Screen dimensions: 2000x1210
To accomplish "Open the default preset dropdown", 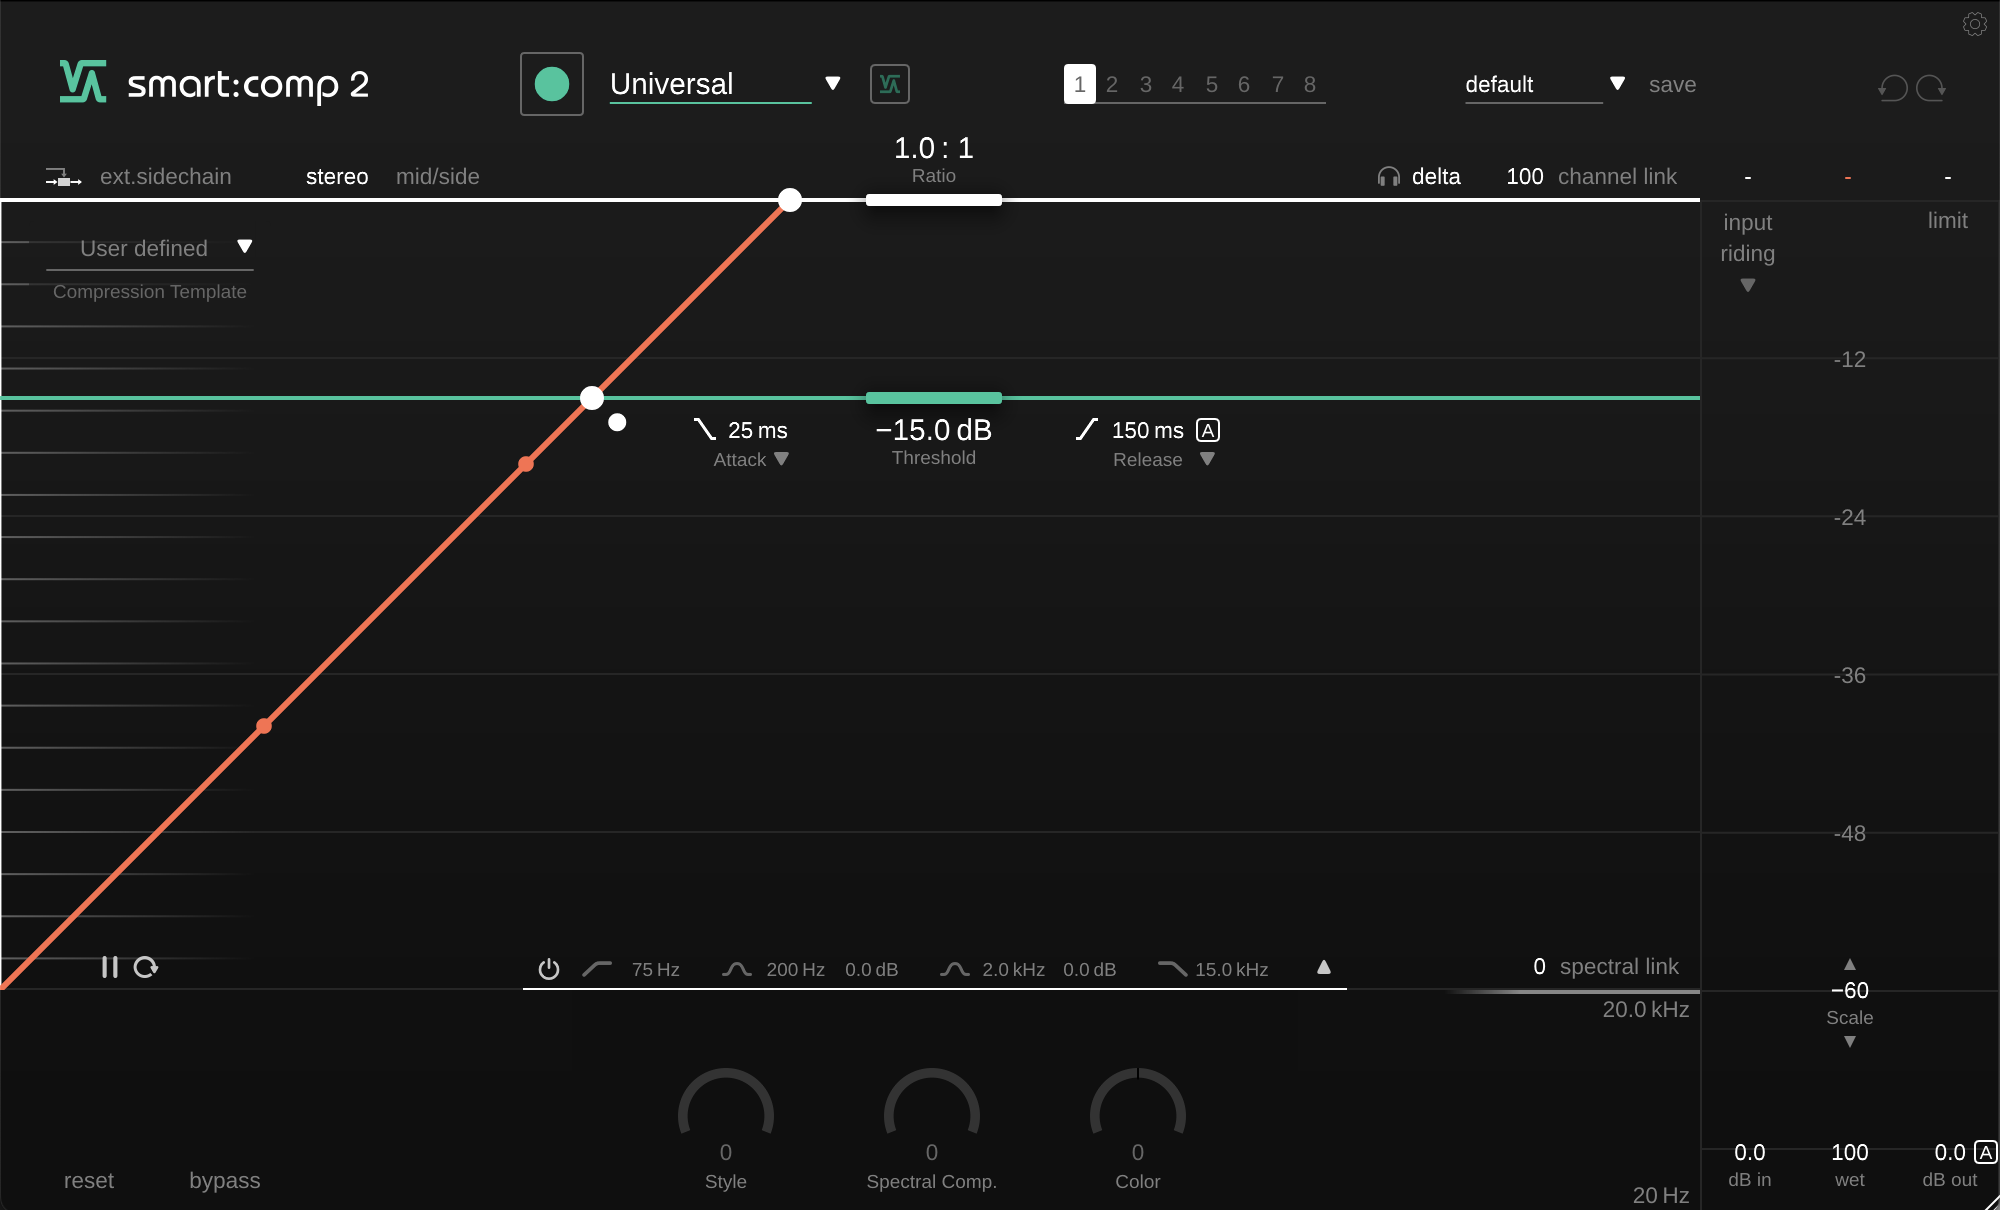I will coord(1617,84).
